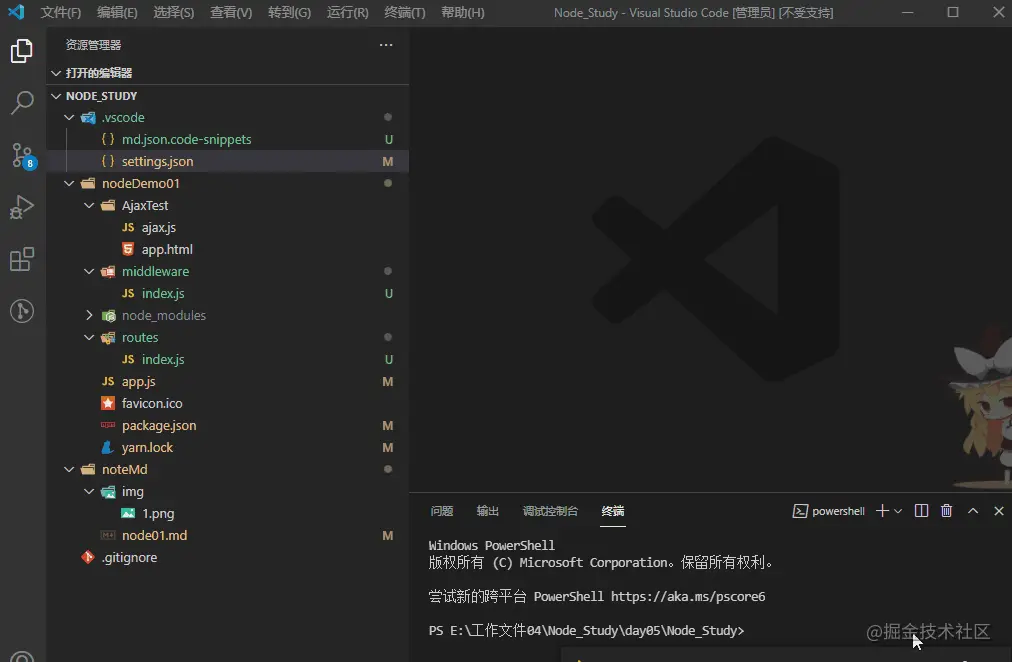Open the 查看(V) menu
Image resolution: width=1012 pixels, height=662 pixels.
point(231,12)
